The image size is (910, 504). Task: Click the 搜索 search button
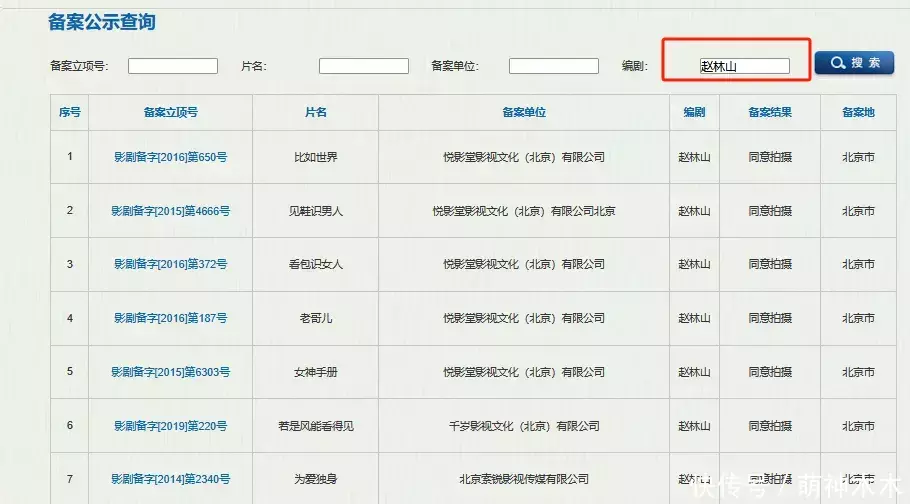coord(854,63)
